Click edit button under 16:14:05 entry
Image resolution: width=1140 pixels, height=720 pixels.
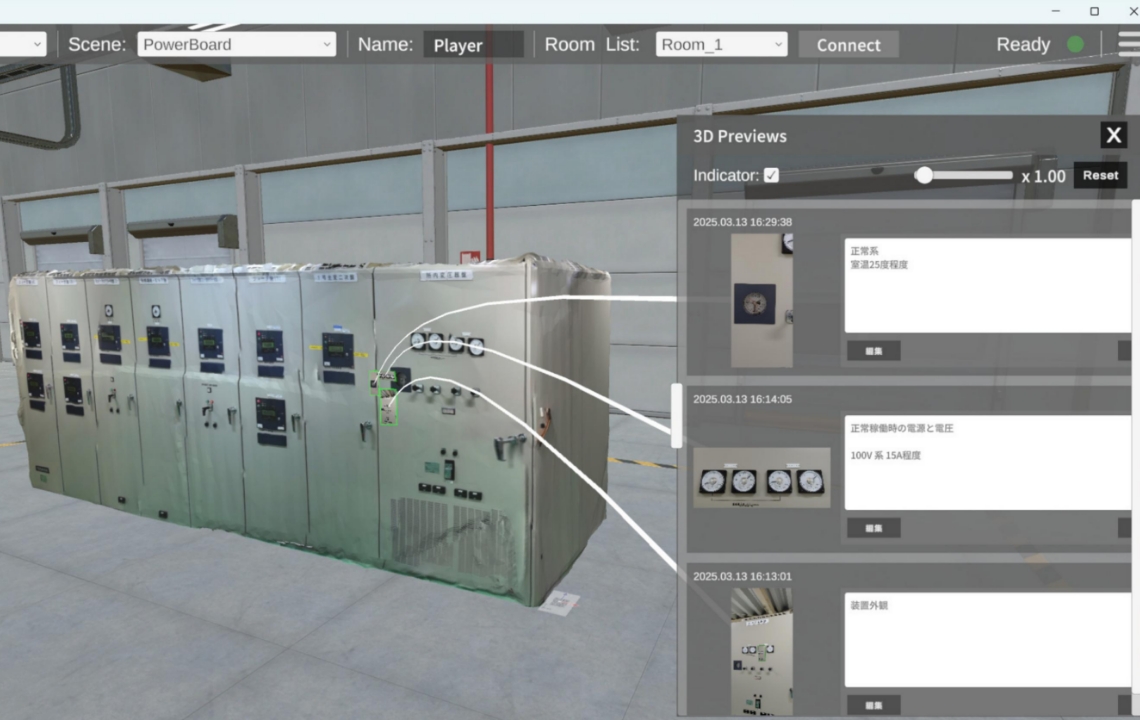click(873, 528)
